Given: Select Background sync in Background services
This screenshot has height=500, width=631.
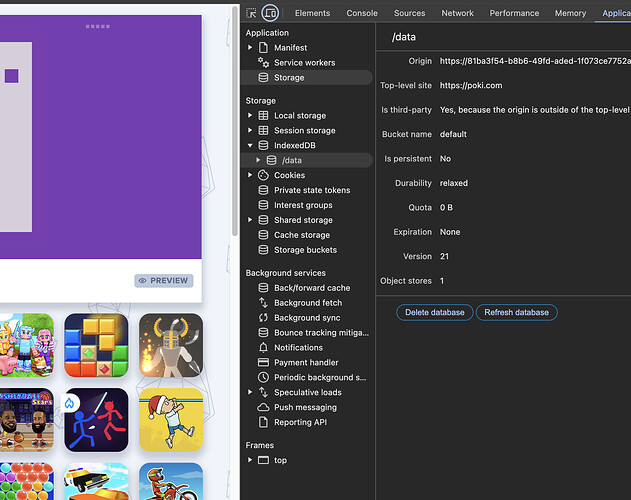Looking at the screenshot, I should point(307,318).
